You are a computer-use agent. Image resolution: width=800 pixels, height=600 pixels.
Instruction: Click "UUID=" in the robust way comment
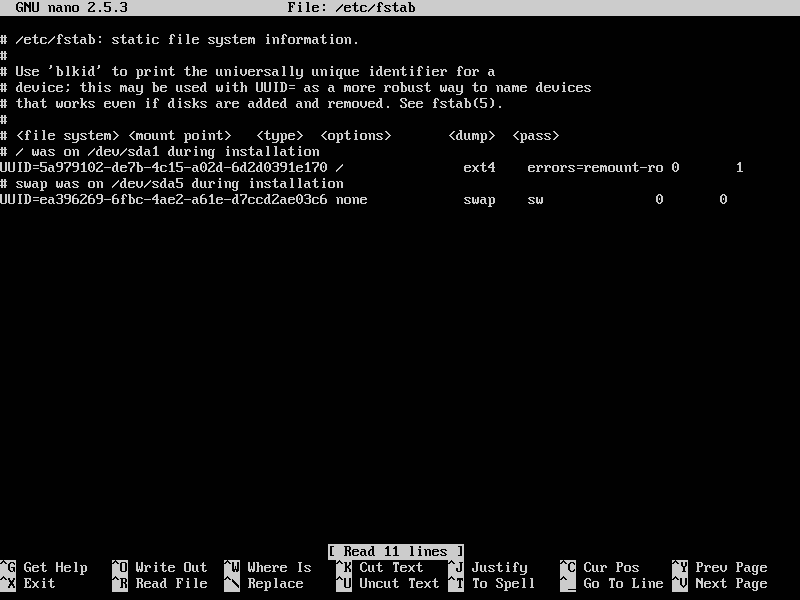pyautogui.click(x=276, y=87)
